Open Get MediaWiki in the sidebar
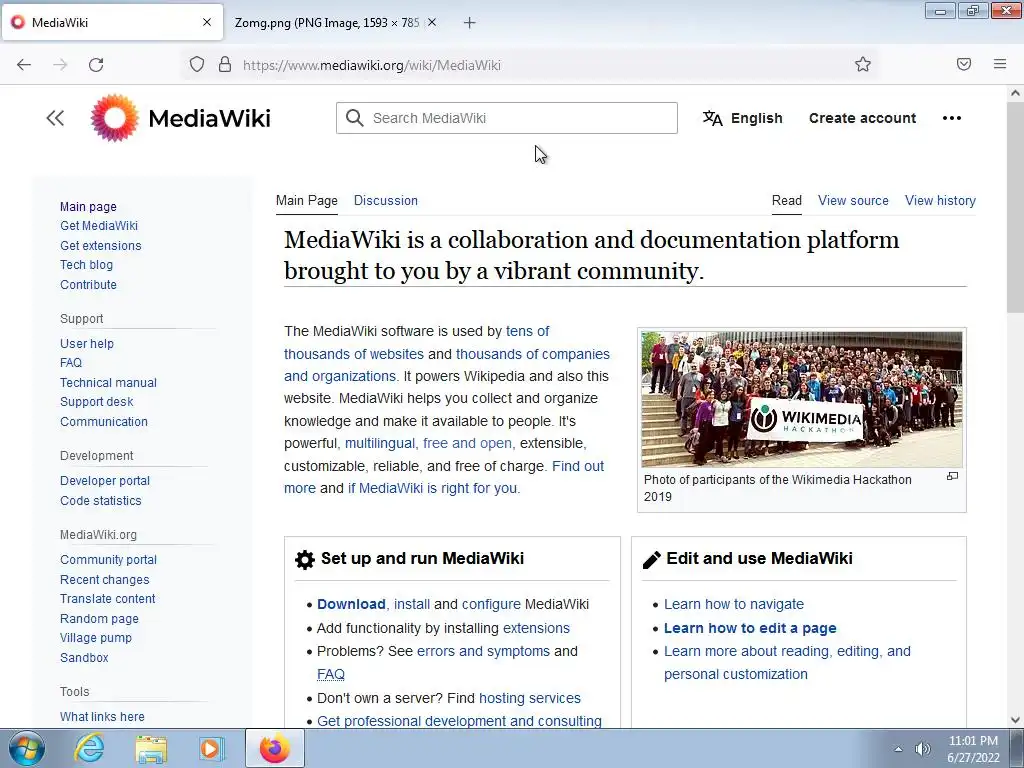The width and height of the screenshot is (1024, 768). pyautogui.click(x=99, y=226)
